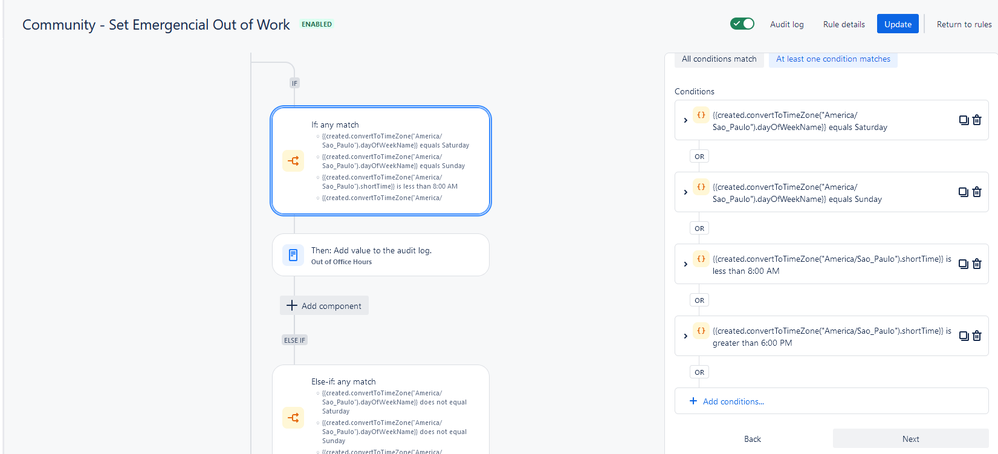Click the plus icon beside Add component

click(x=292, y=306)
